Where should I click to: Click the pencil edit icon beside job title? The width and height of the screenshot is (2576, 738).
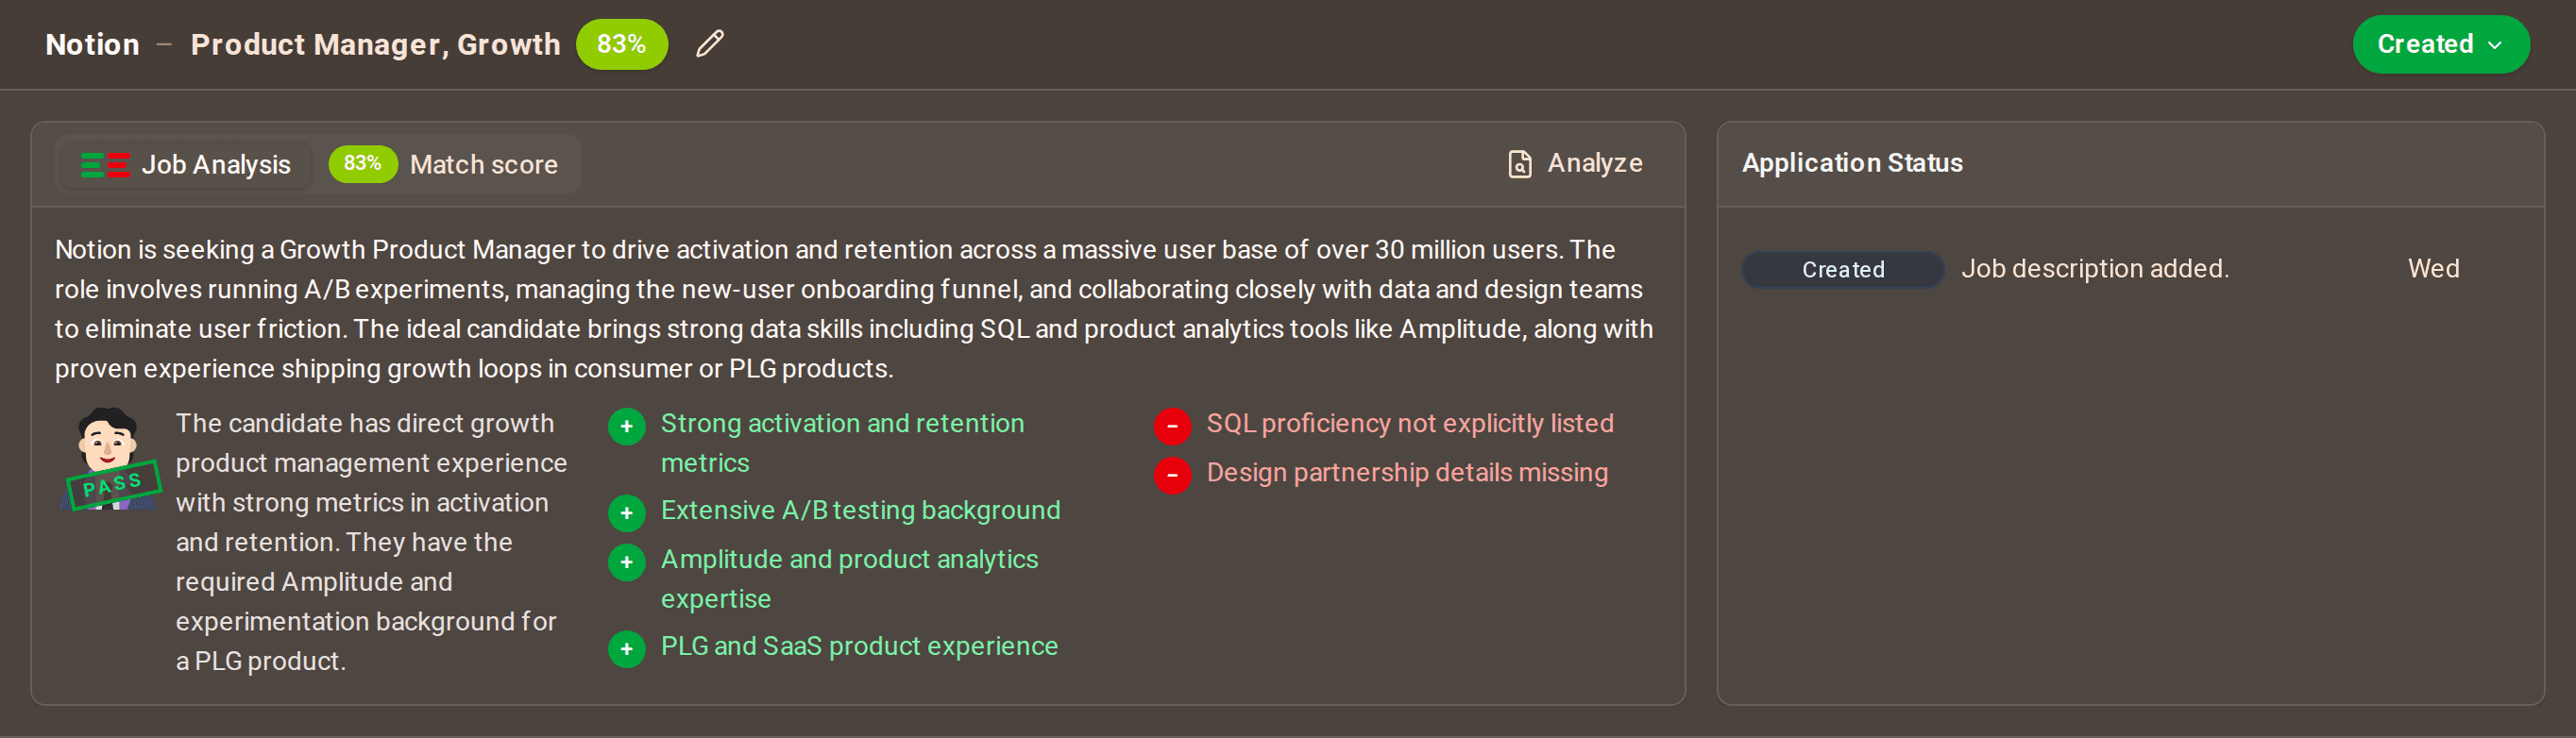(709, 44)
